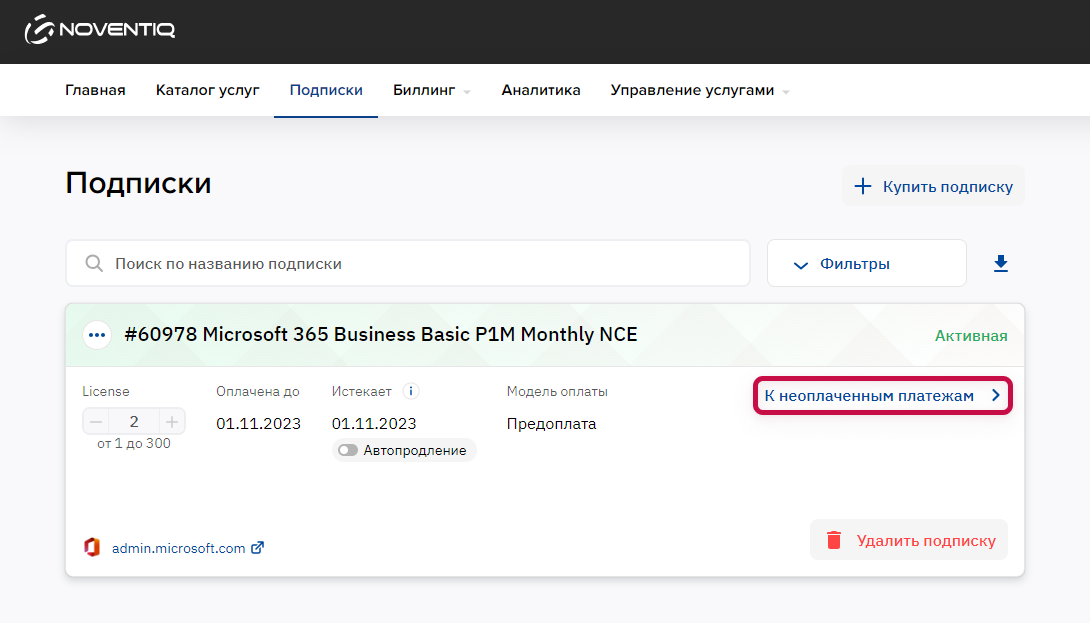
Task: Click the subscription search input field
Action: click(x=408, y=264)
